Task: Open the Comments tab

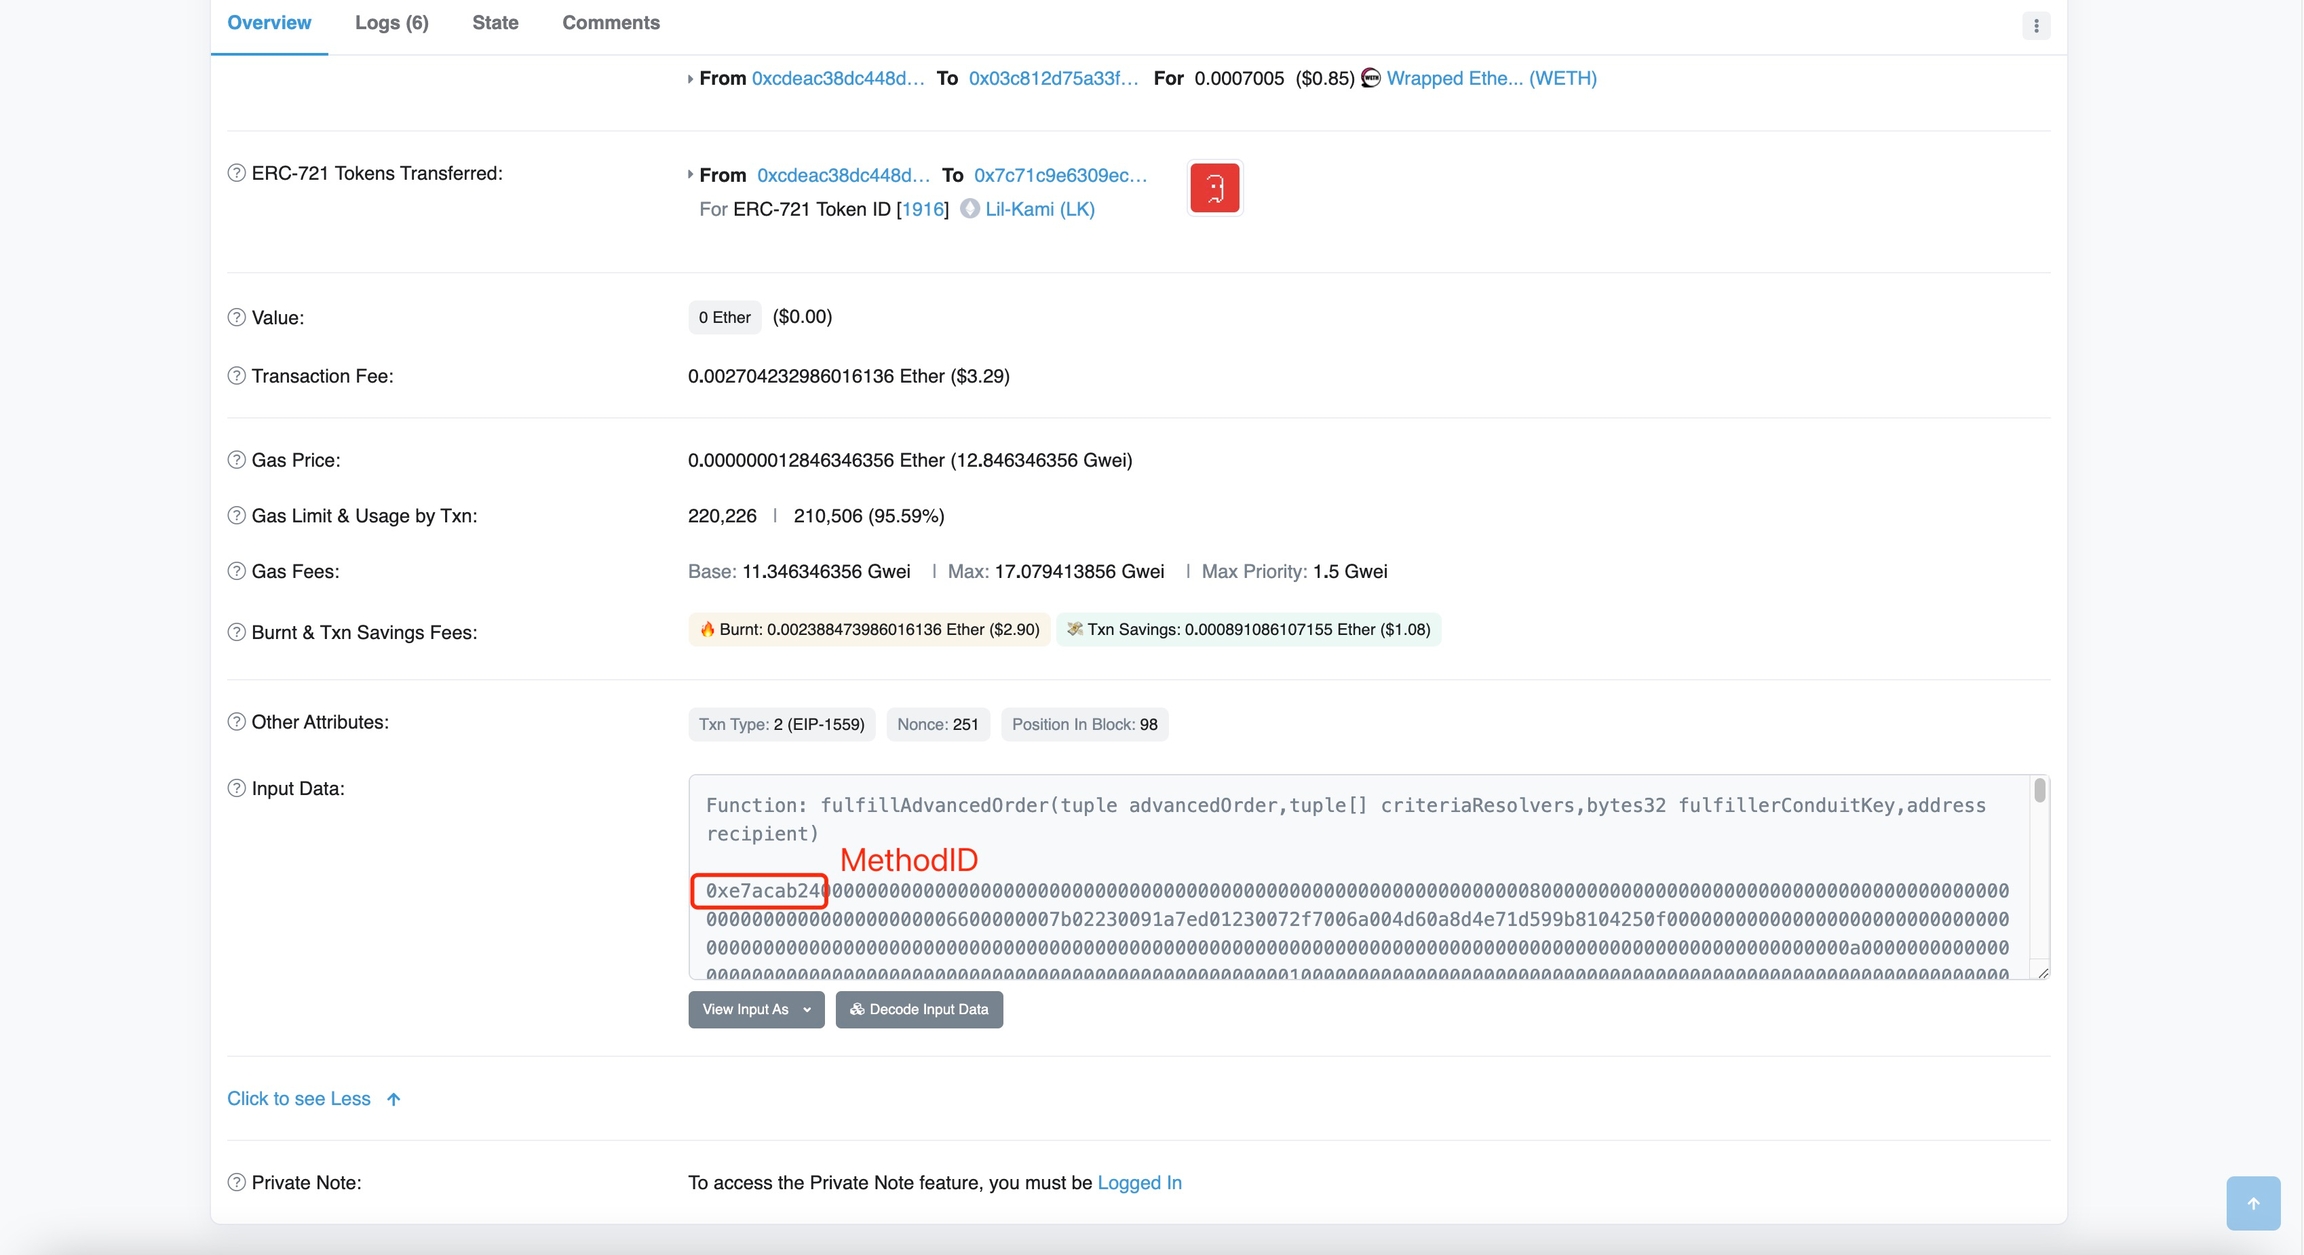Action: 610,23
